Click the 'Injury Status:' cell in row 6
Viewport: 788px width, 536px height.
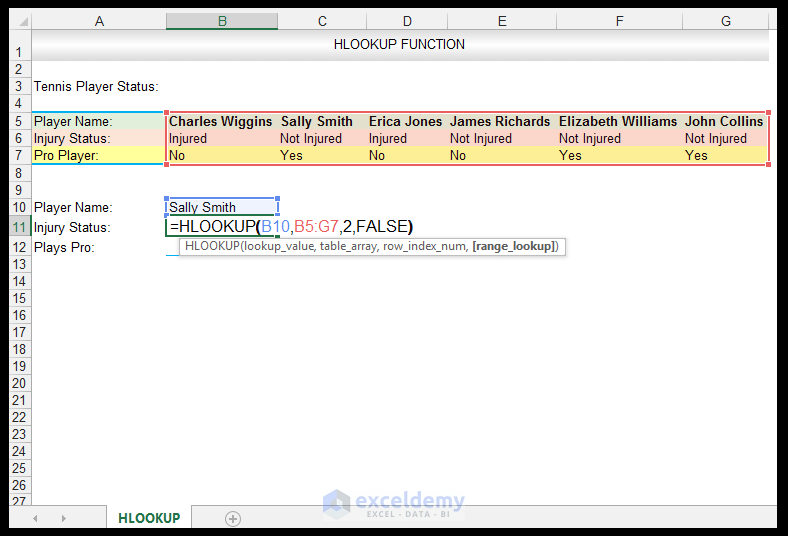click(98, 138)
